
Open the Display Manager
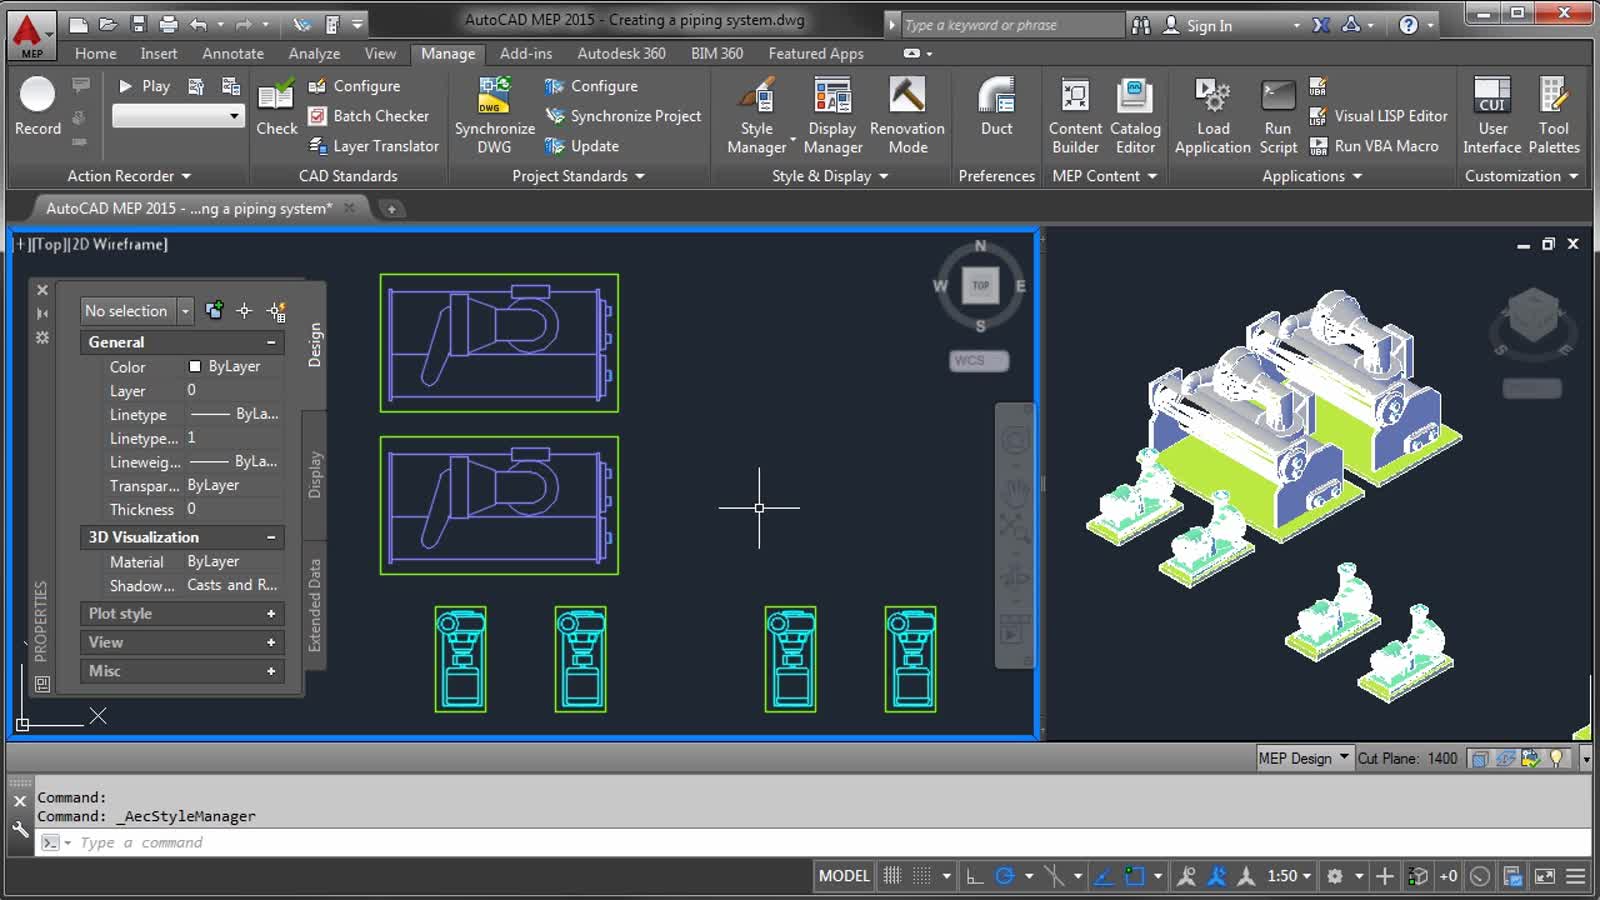coord(833,115)
